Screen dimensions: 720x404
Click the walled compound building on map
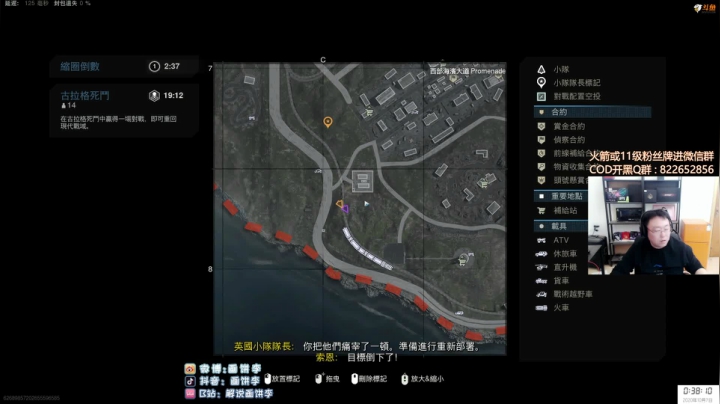(362, 181)
